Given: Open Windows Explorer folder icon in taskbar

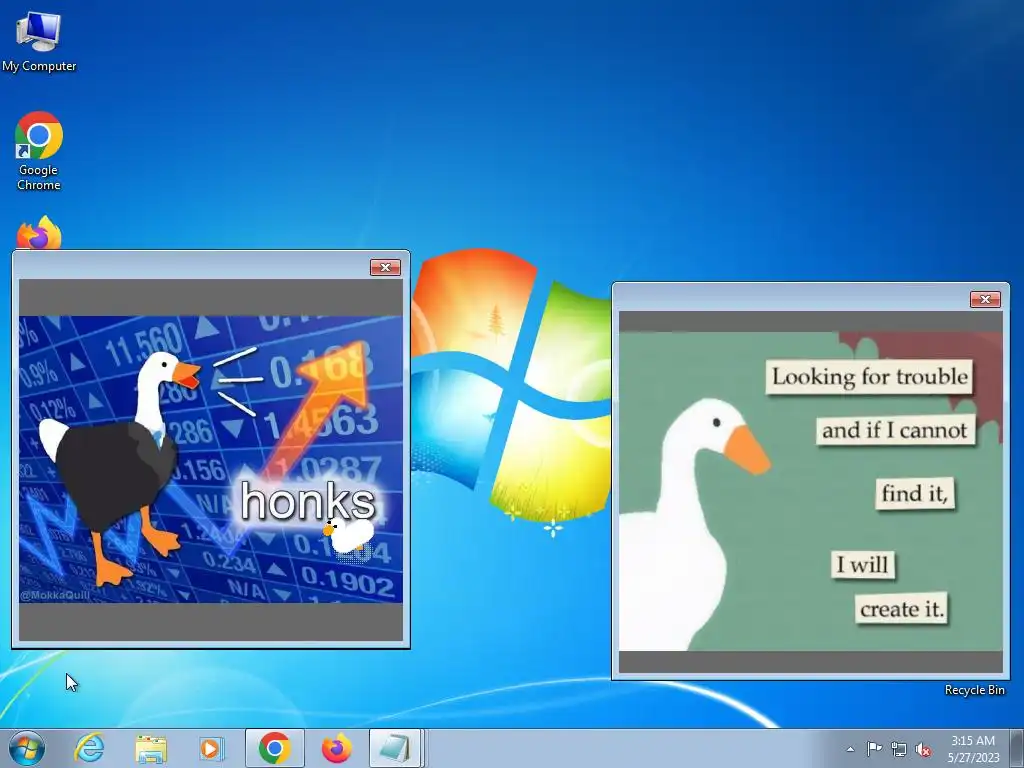Looking at the screenshot, I should [x=151, y=748].
